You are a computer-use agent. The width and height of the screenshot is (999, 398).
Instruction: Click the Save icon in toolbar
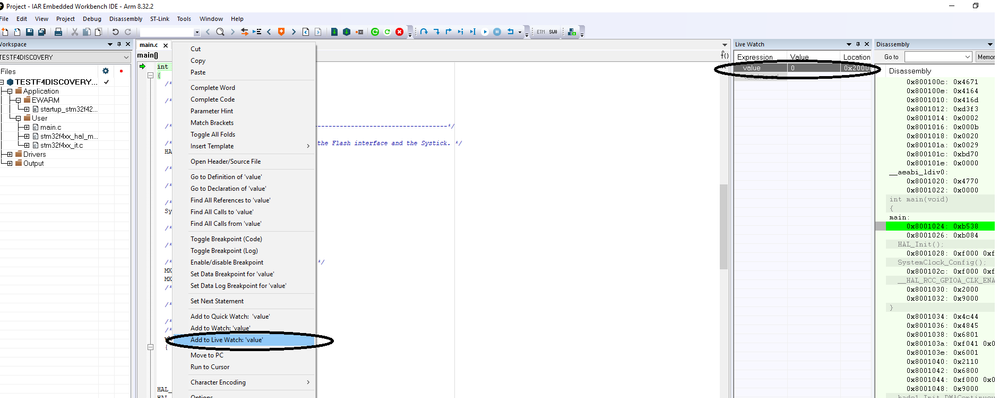(29, 32)
